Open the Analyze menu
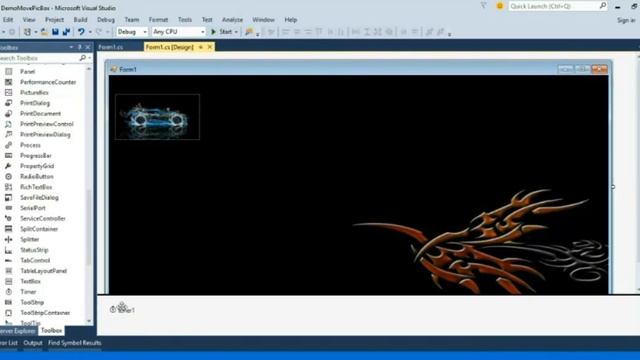Viewport: 640px width, 360px height. point(232,20)
